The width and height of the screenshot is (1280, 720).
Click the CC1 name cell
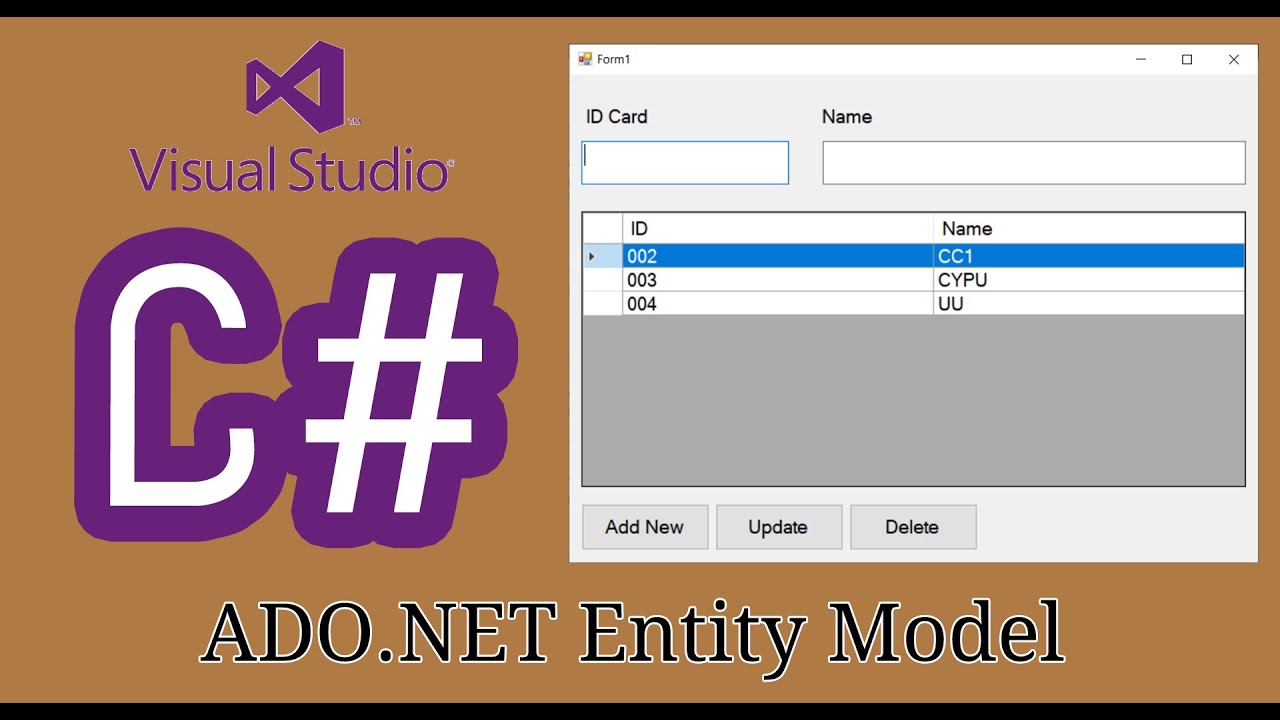click(x=1089, y=256)
